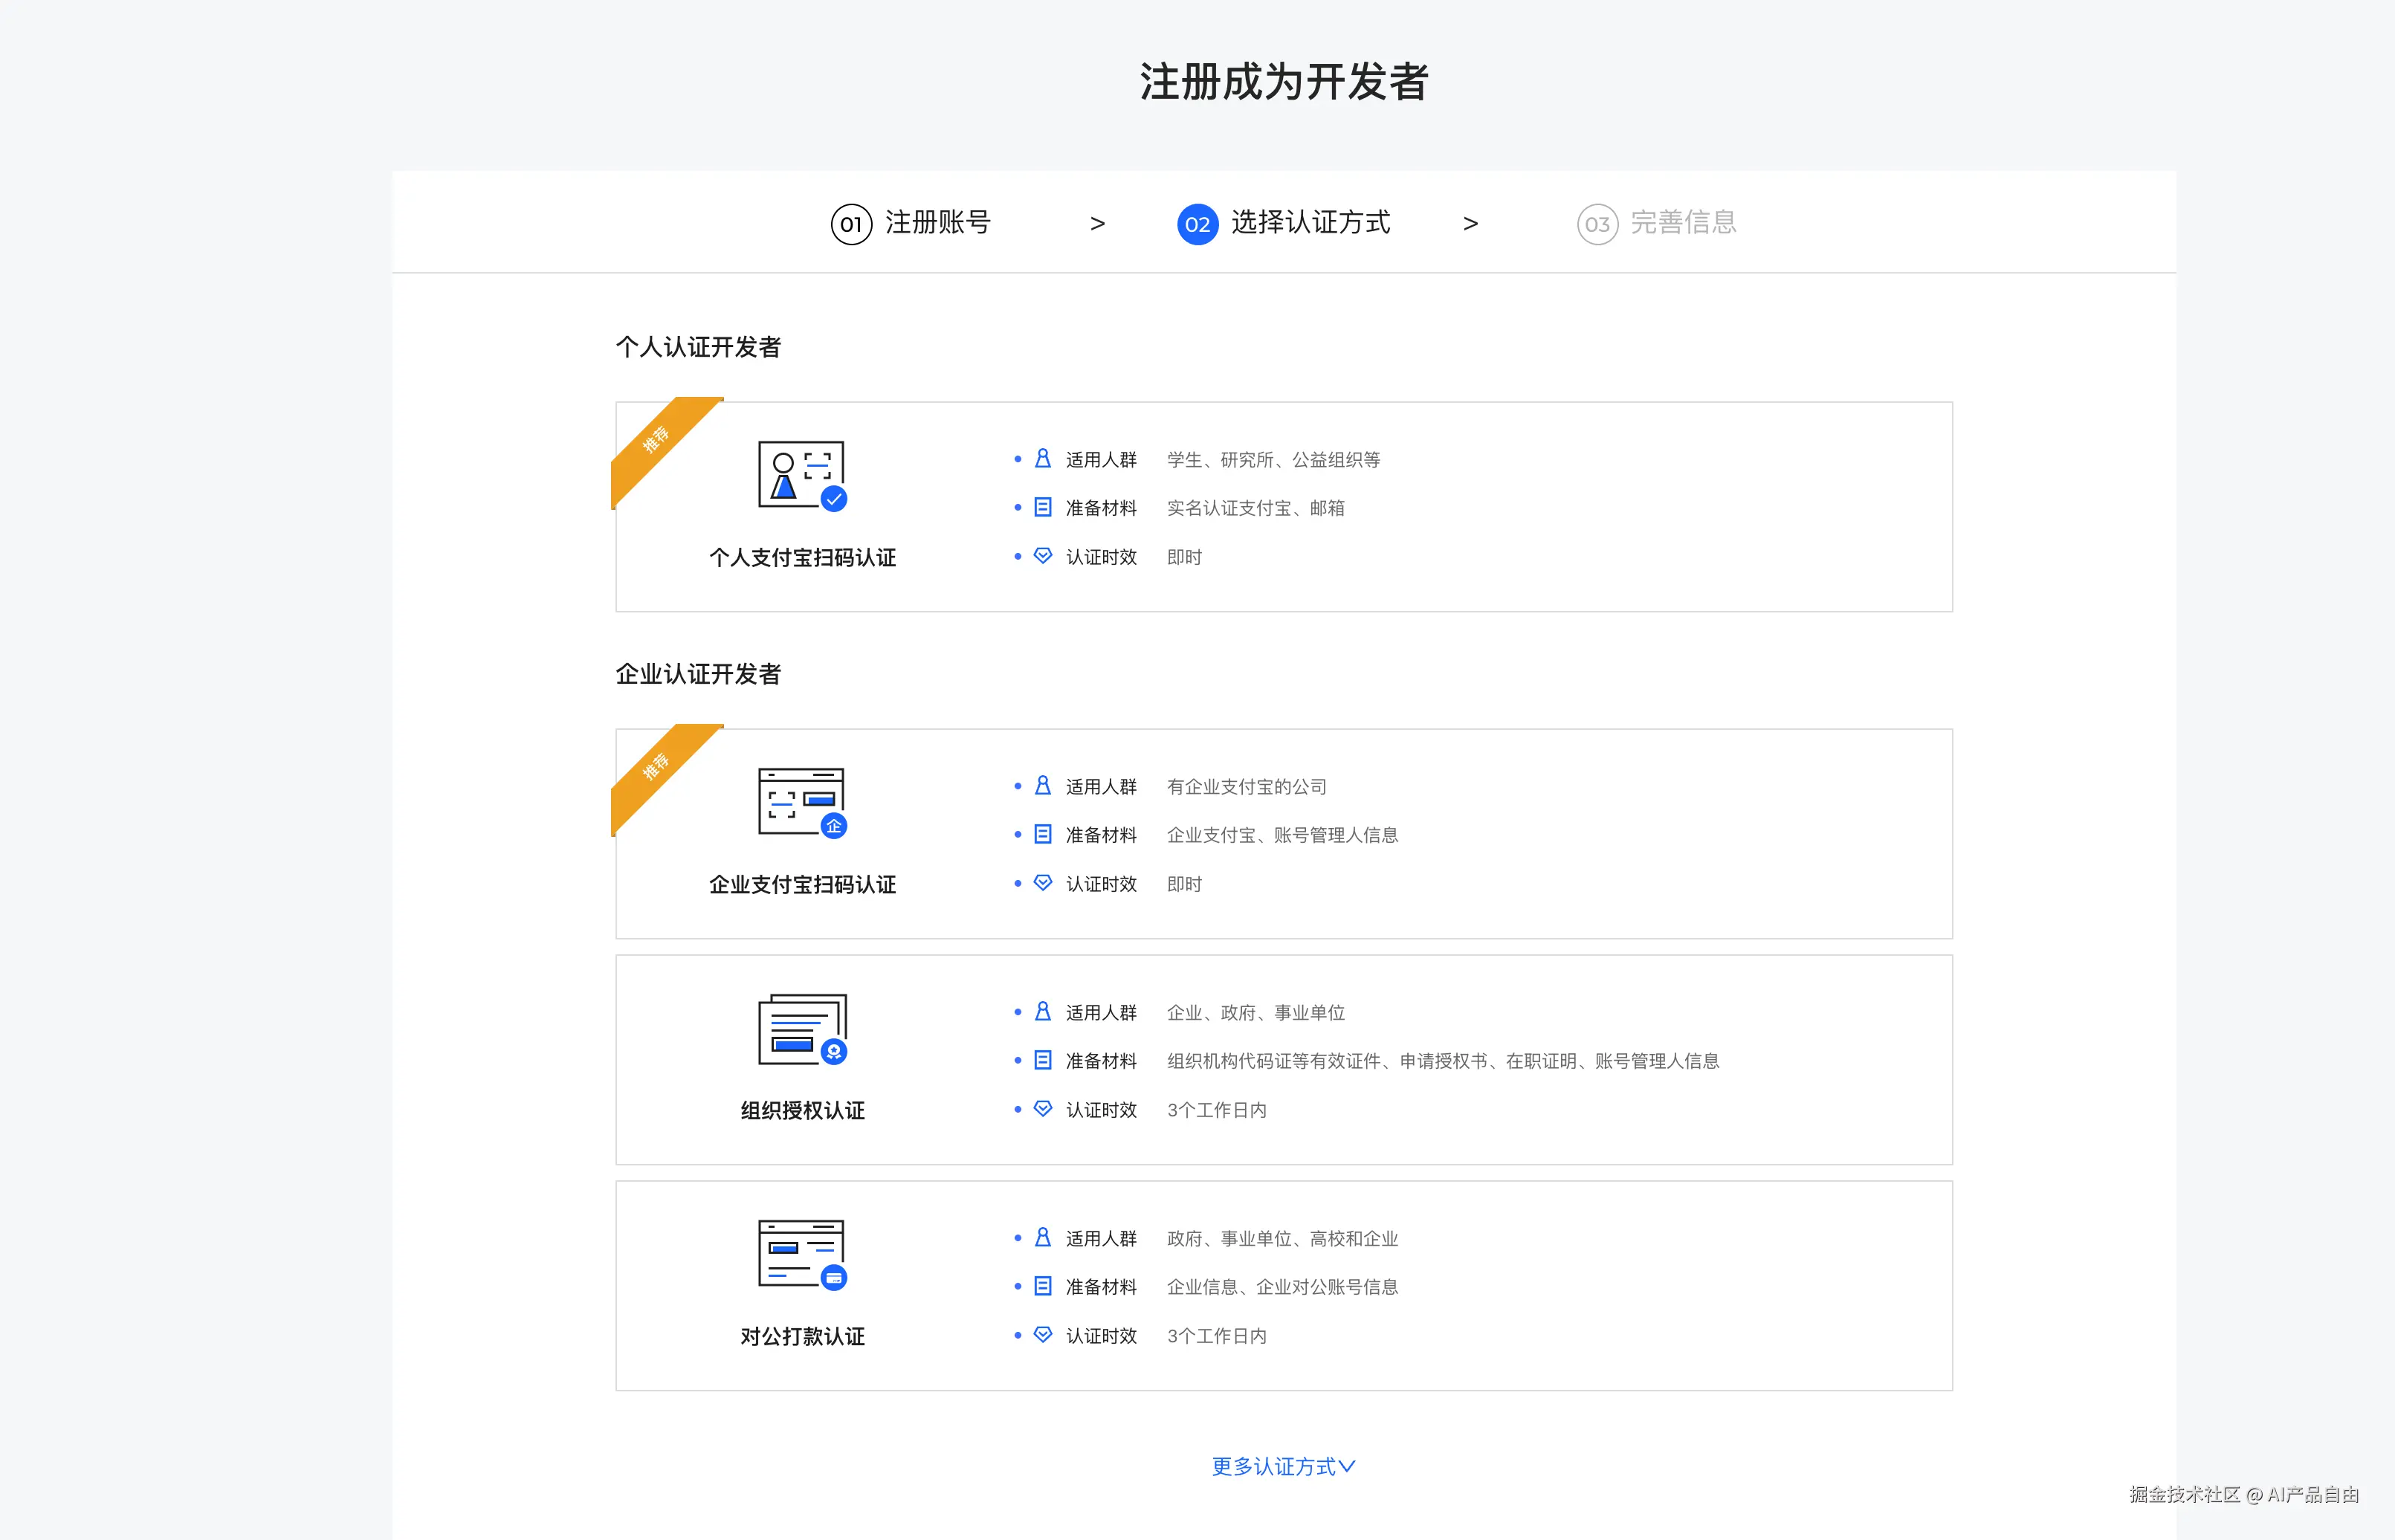Image resolution: width=2395 pixels, height=1540 pixels.
Task: Click the blue step 02 circle icon
Action: (x=1197, y=224)
